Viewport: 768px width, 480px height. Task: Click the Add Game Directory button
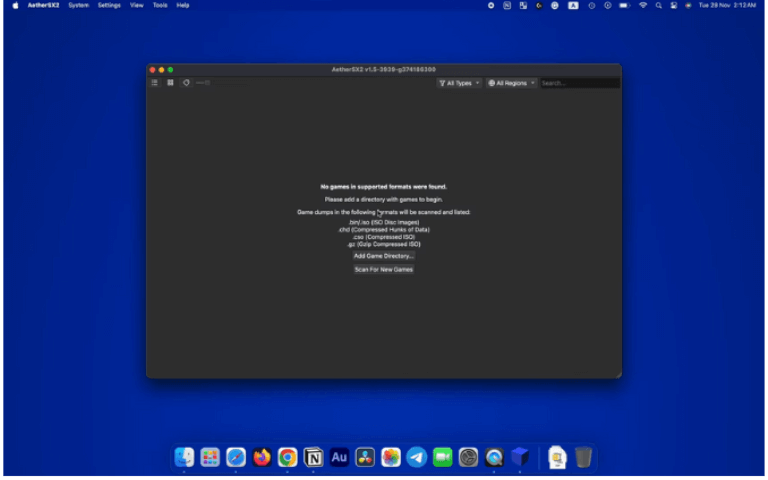pos(384,256)
